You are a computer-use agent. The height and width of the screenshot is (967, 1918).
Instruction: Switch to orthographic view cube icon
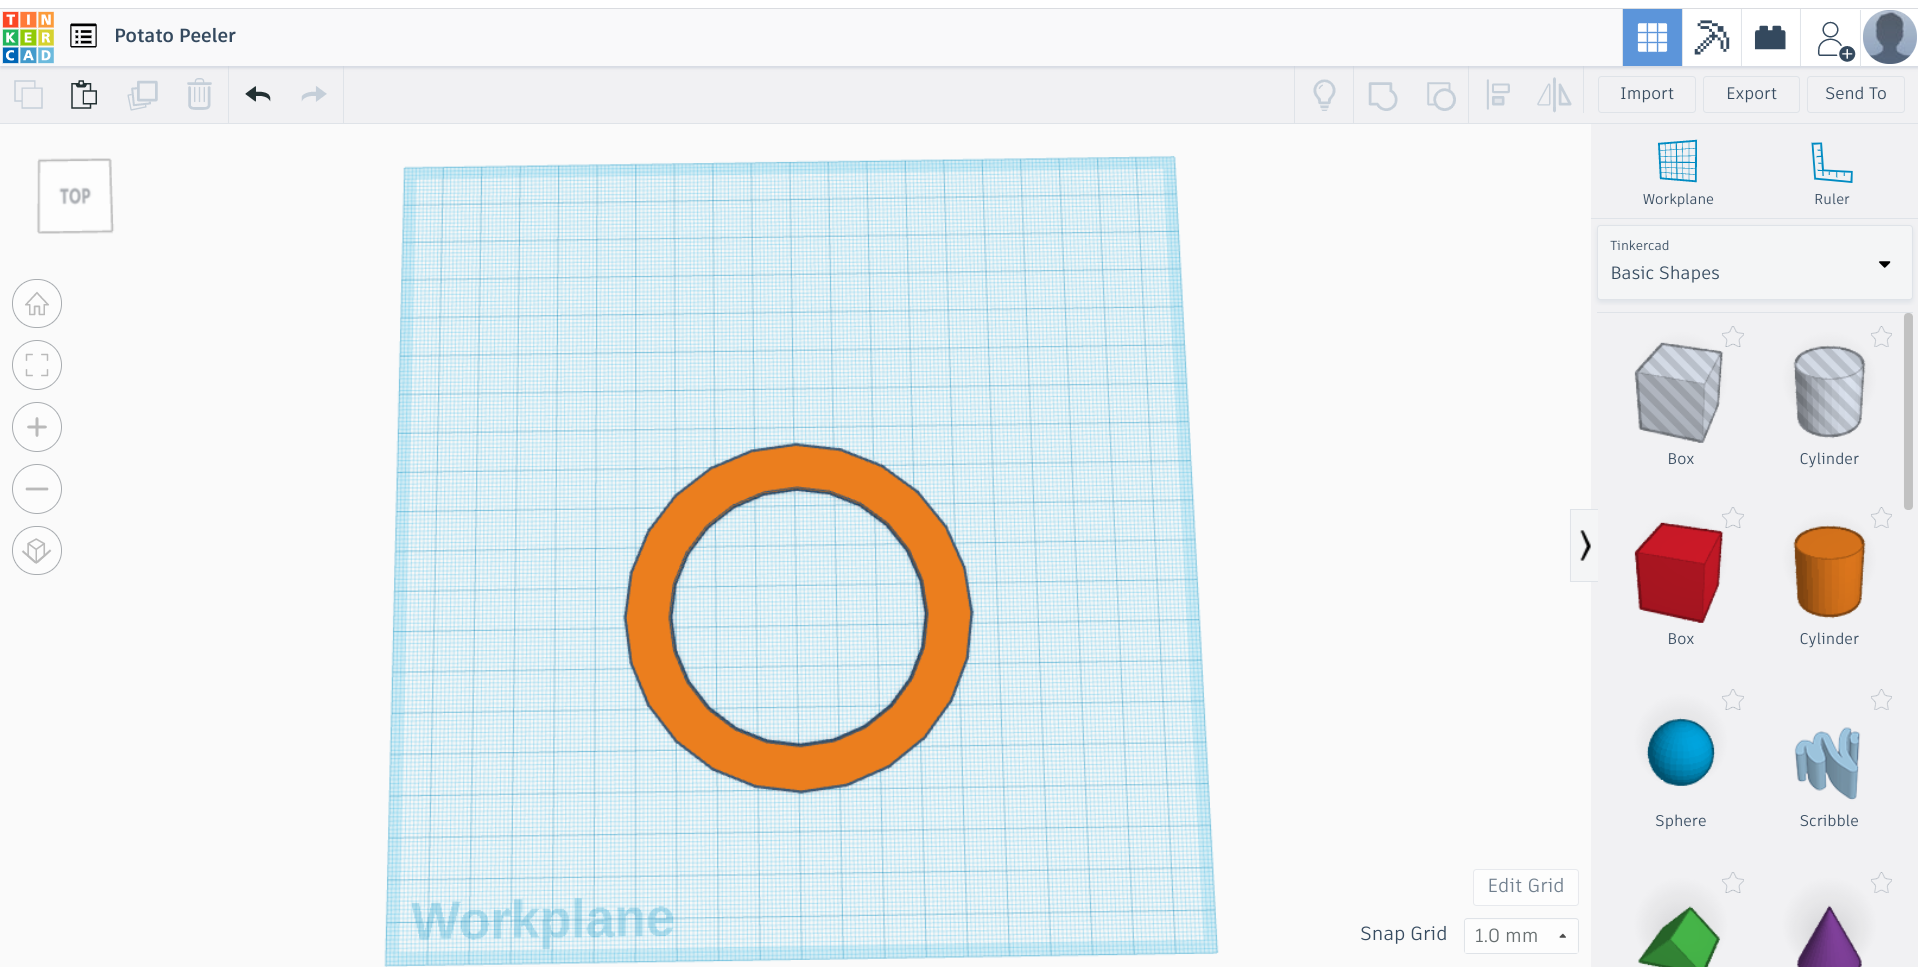37,551
